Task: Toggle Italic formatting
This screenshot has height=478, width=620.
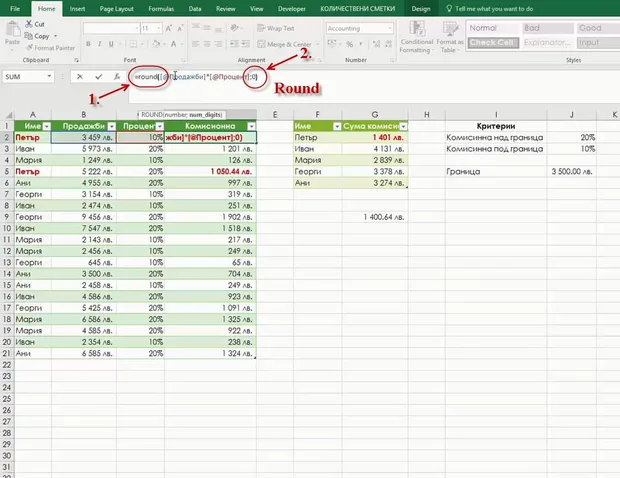Action: tap(100, 44)
